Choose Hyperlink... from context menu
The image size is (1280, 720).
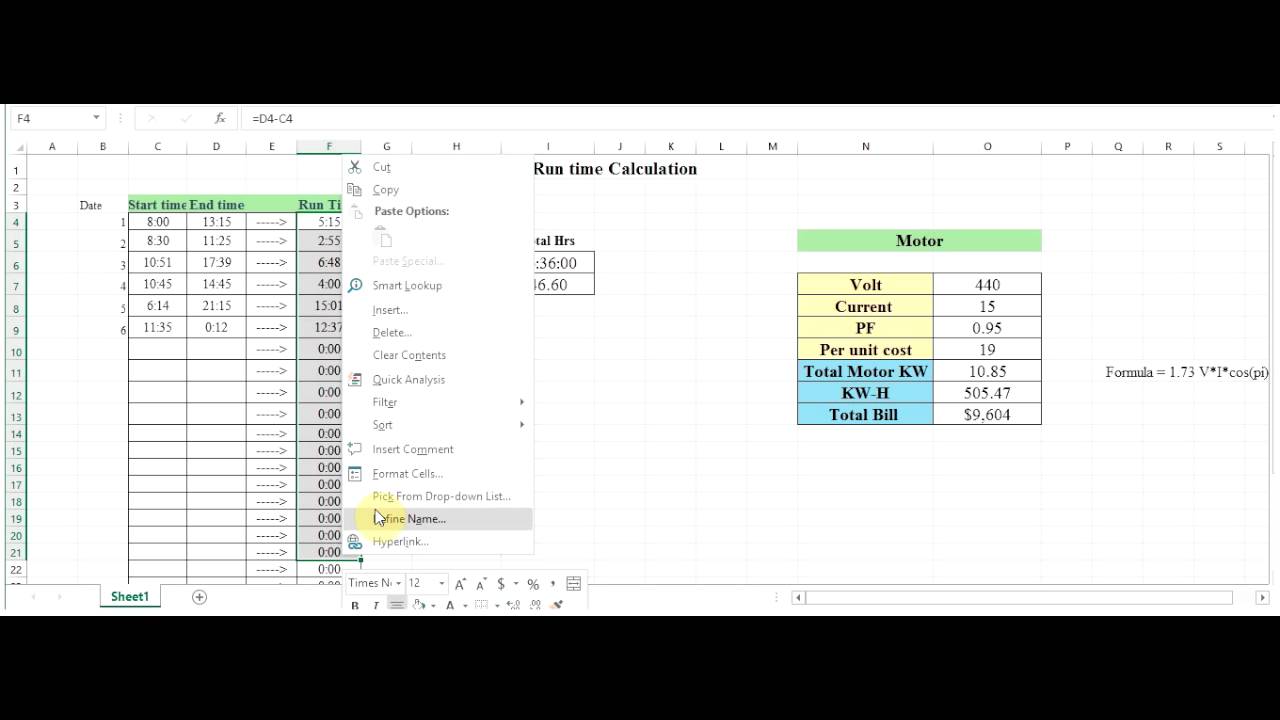[438, 542]
